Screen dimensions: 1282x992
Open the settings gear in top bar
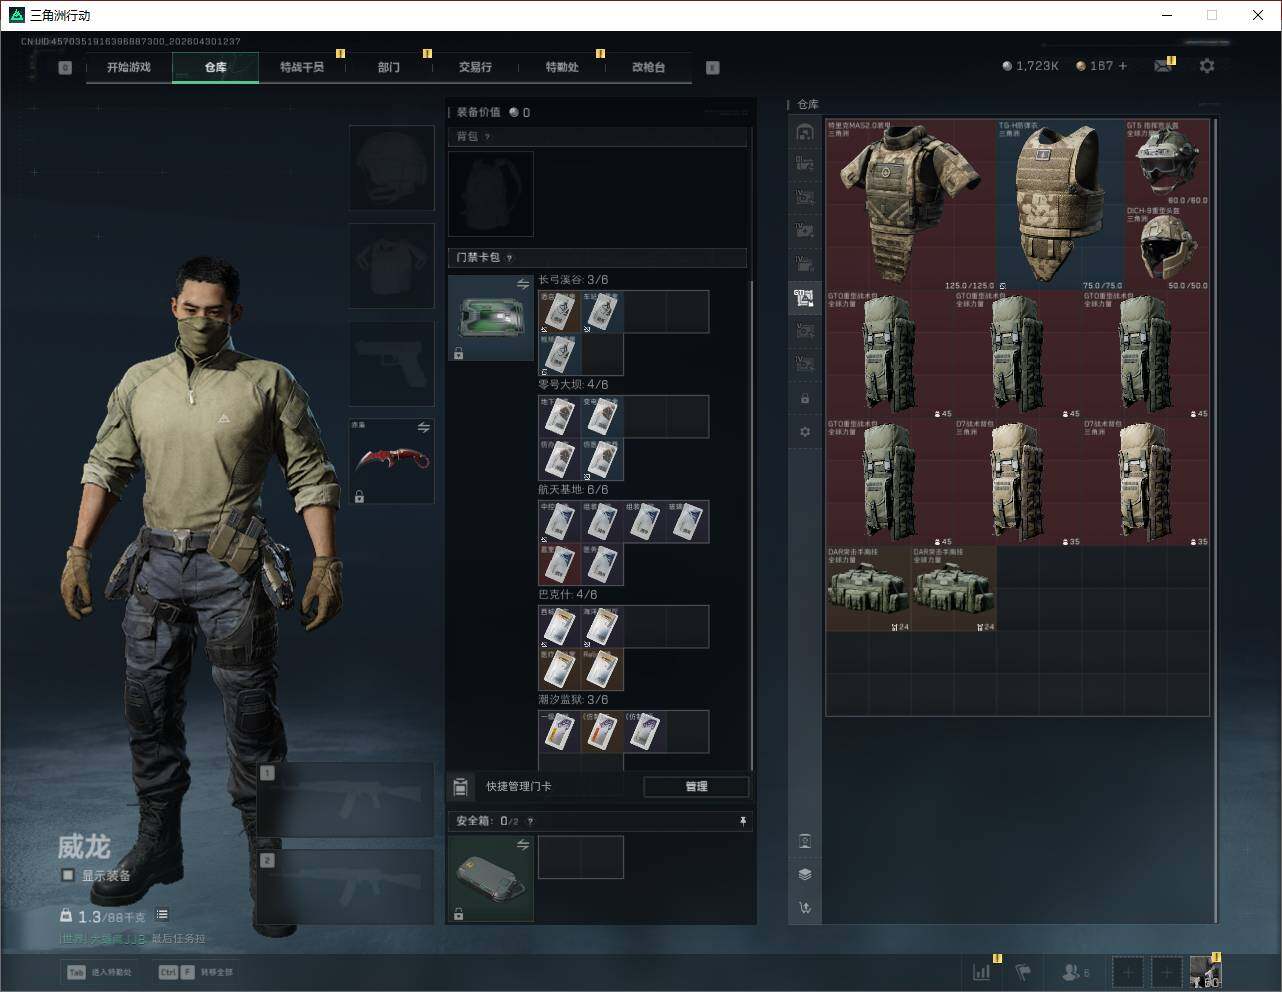coord(1207,66)
